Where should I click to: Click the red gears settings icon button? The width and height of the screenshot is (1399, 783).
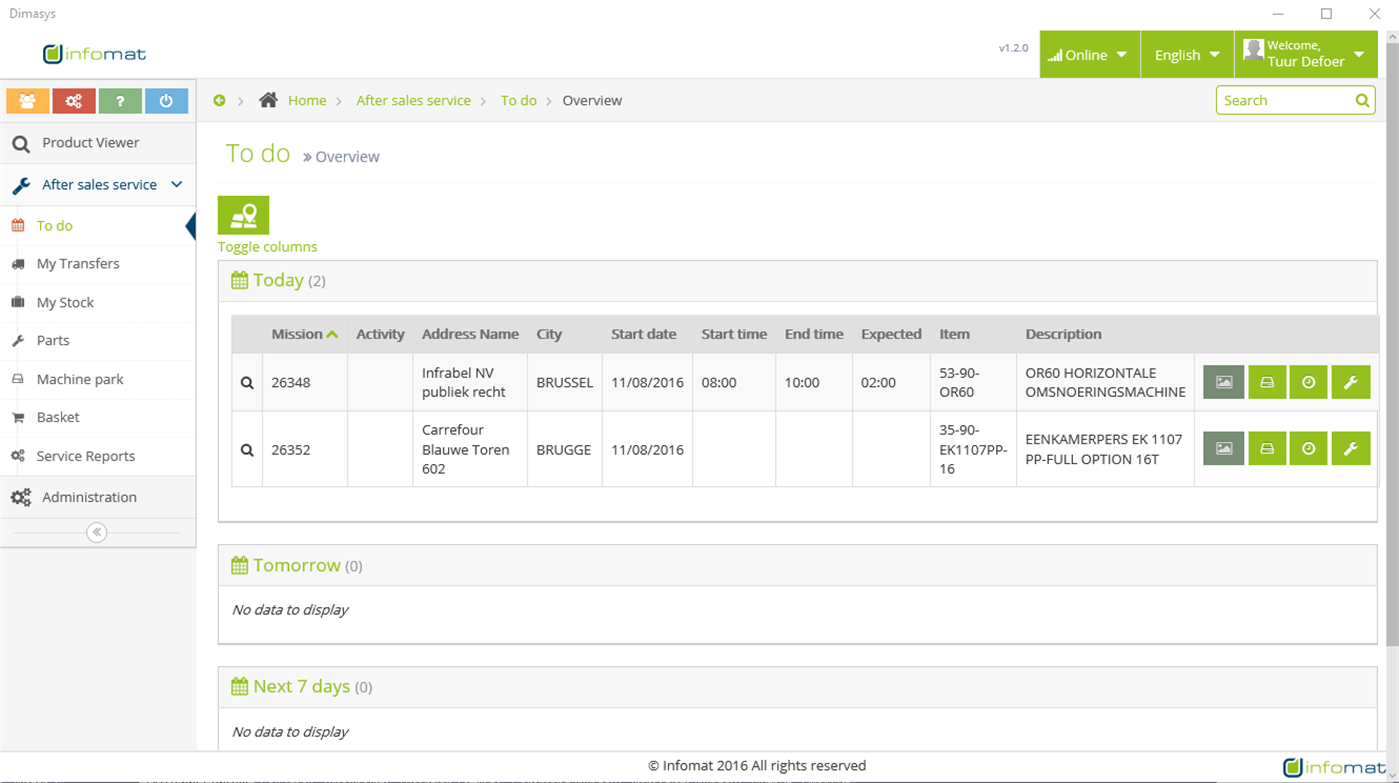point(74,101)
